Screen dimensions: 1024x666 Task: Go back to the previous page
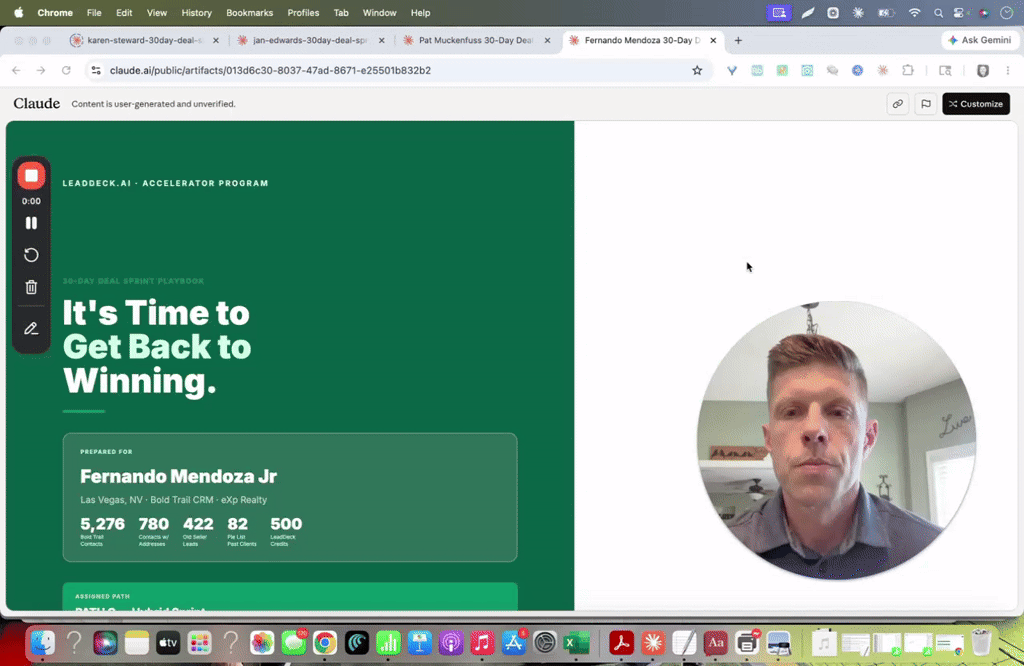16,71
